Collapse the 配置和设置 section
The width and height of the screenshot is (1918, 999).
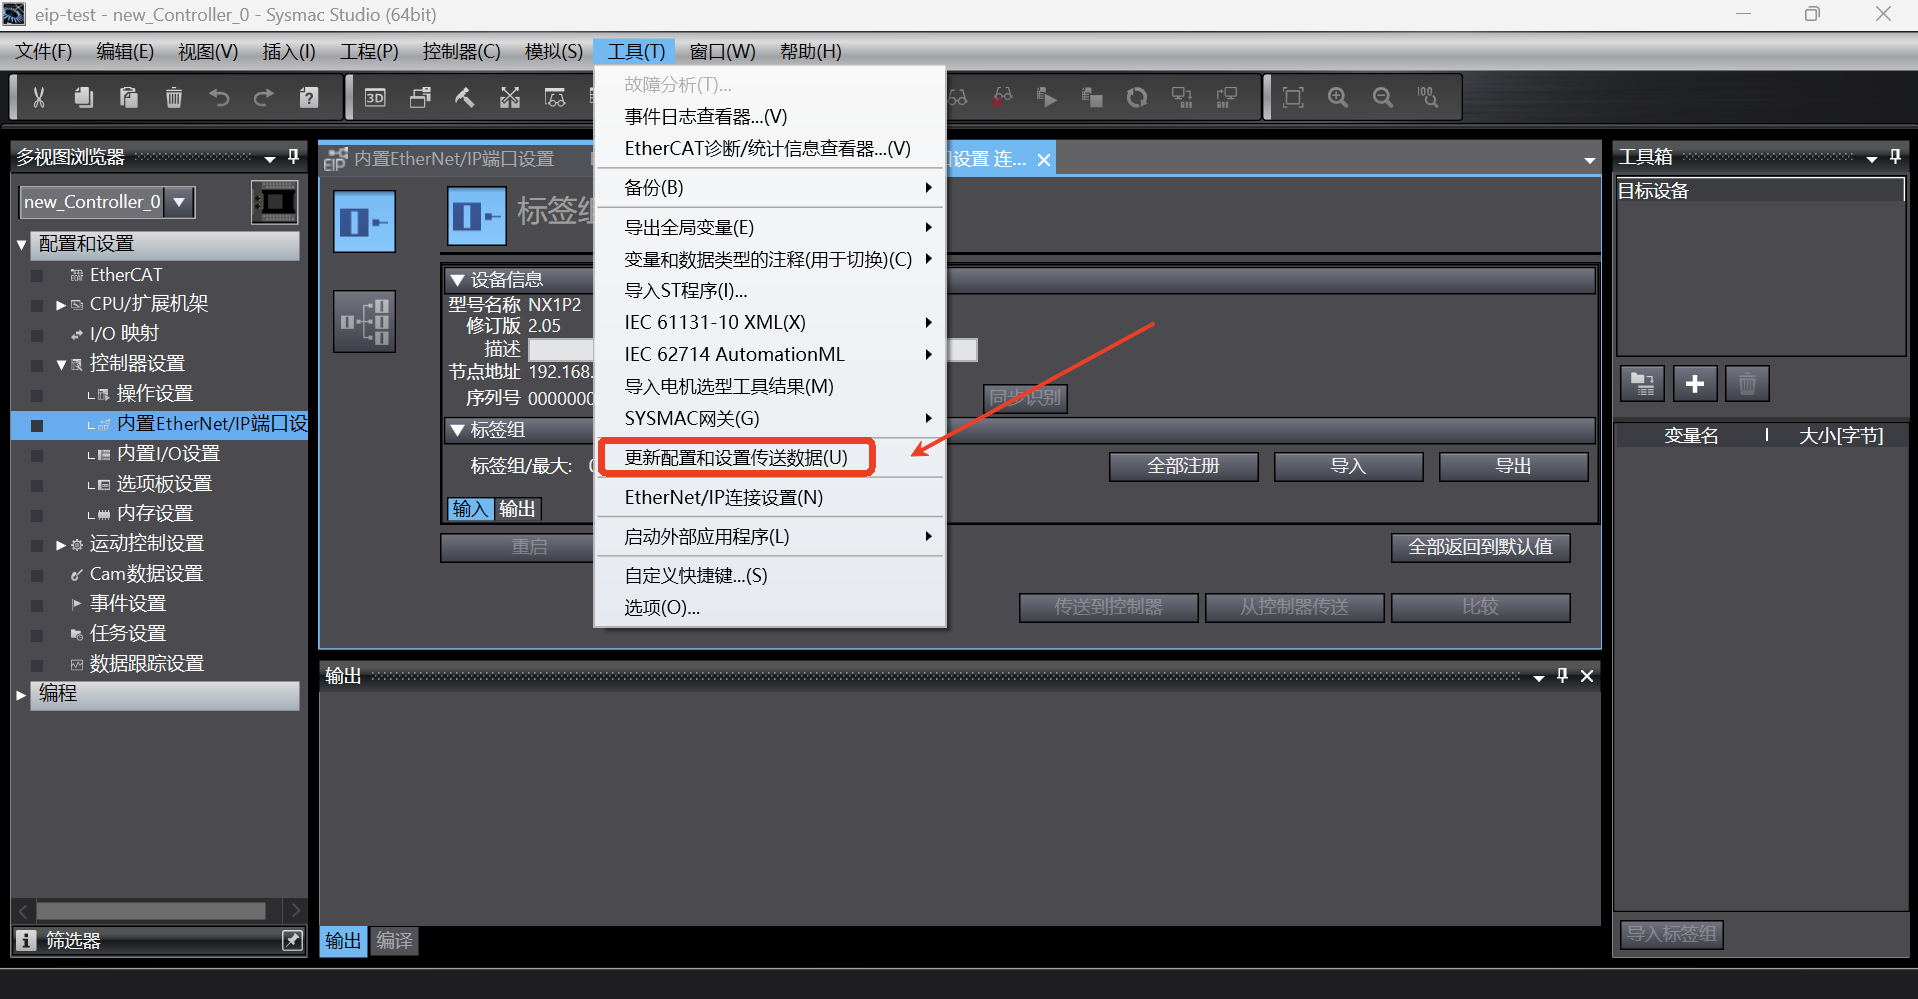coord(22,244)
